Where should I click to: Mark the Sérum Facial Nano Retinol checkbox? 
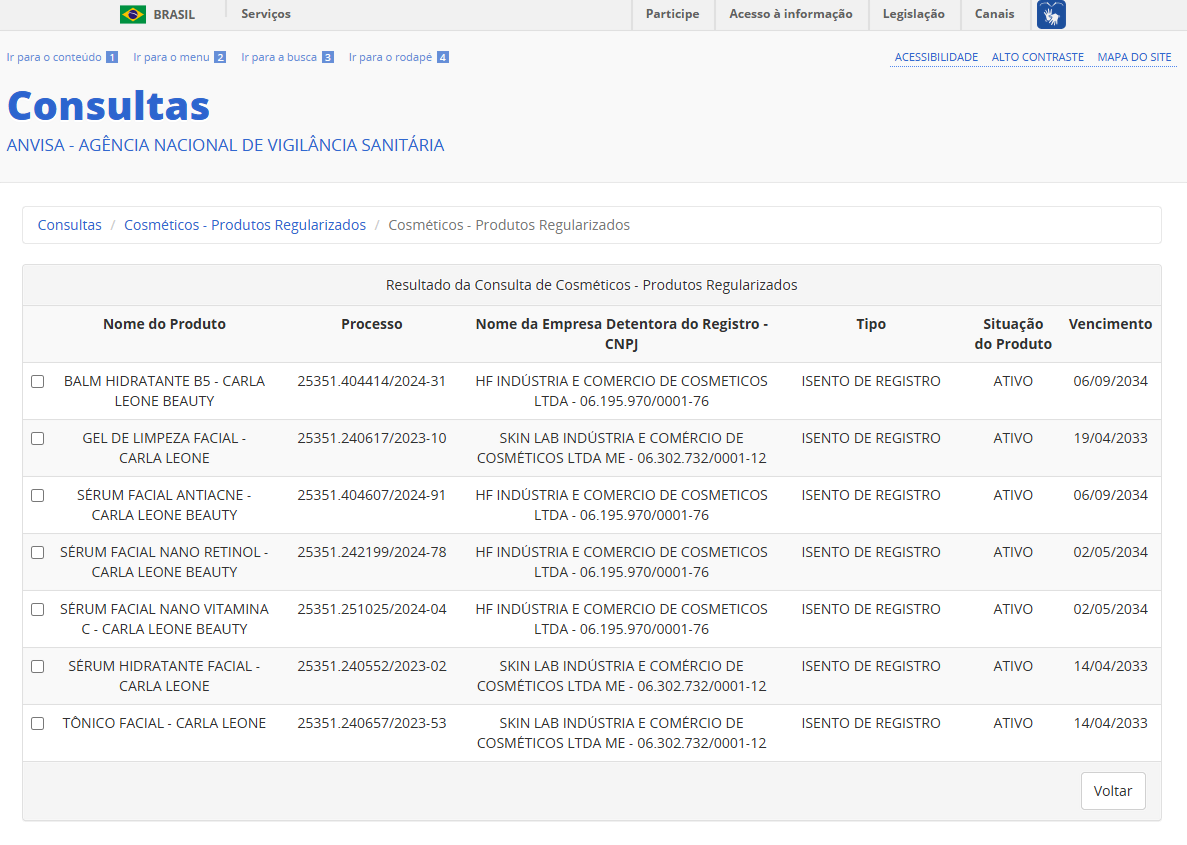pos(38,552)
